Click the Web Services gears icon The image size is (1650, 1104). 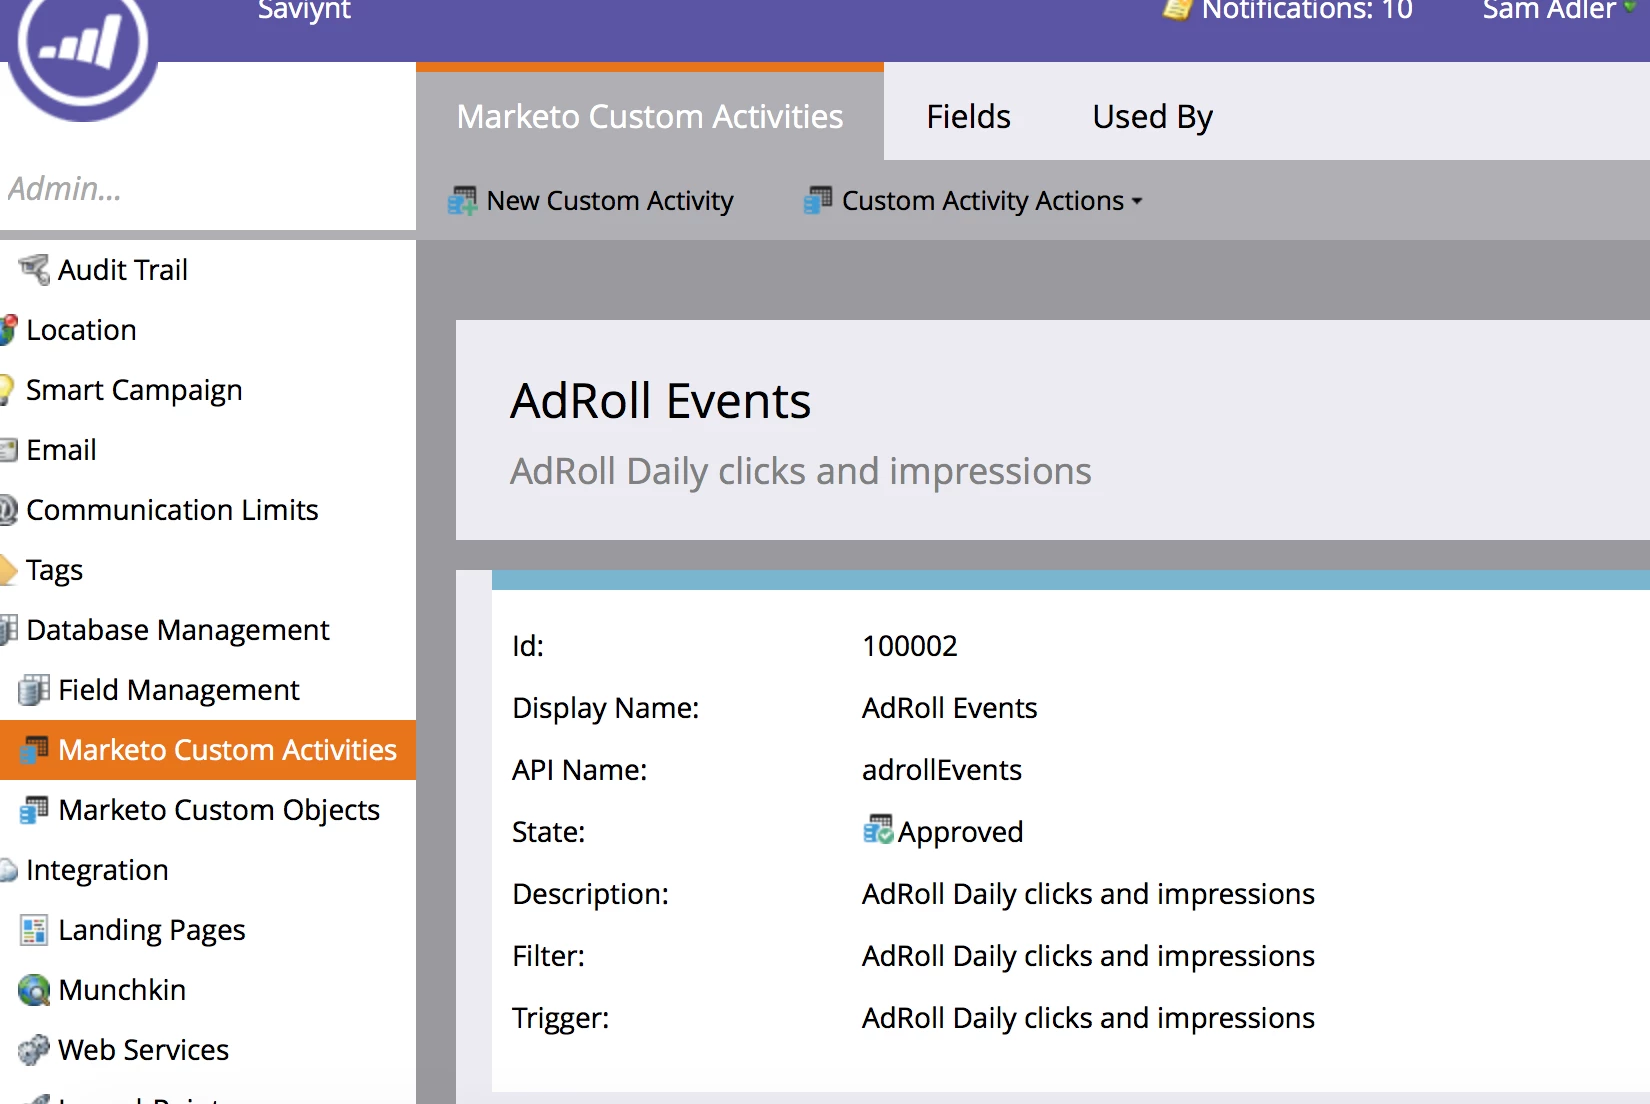[x=34, y=1050]
